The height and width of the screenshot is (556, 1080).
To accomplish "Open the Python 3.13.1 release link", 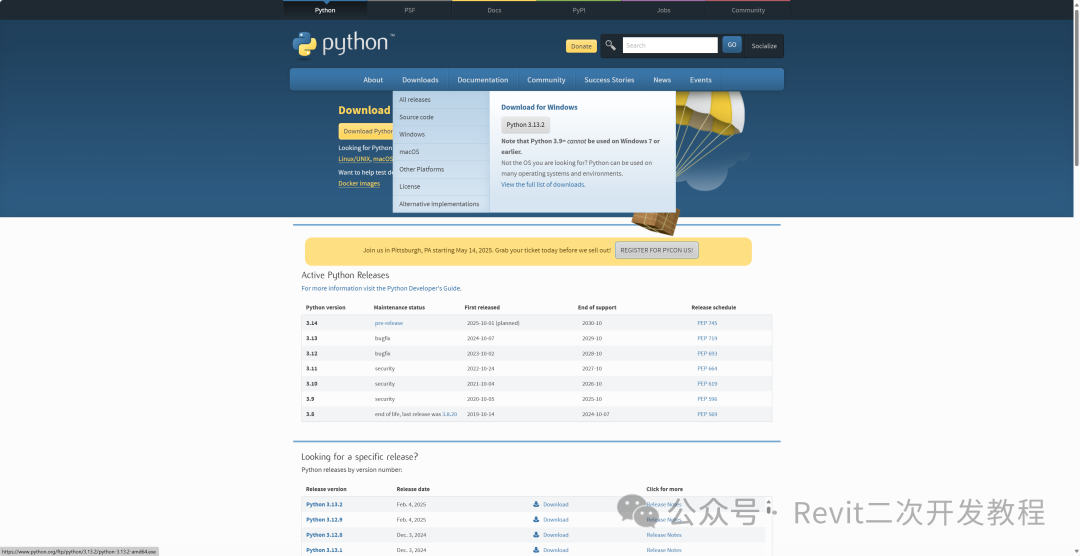I will coord(324,550).
